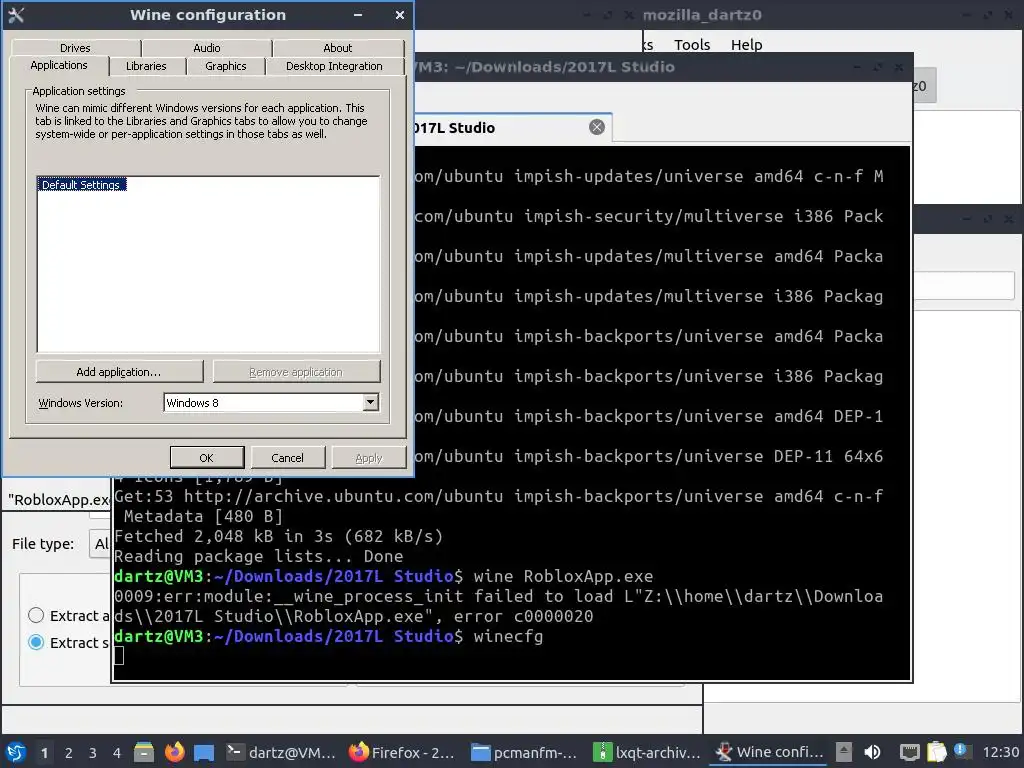
Task: Close the terminal window titled 2017L Studio
Action: click(x=899, y=67)
